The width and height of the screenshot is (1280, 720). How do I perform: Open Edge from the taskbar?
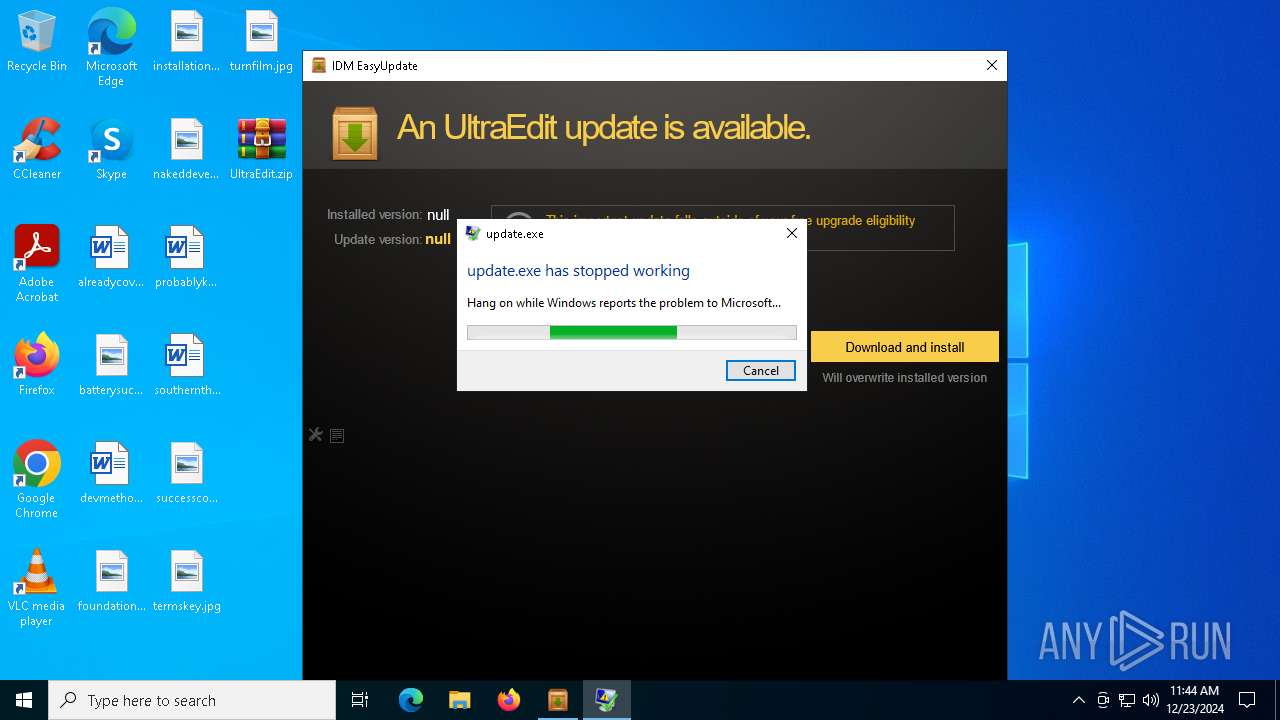tap(411, 700)
